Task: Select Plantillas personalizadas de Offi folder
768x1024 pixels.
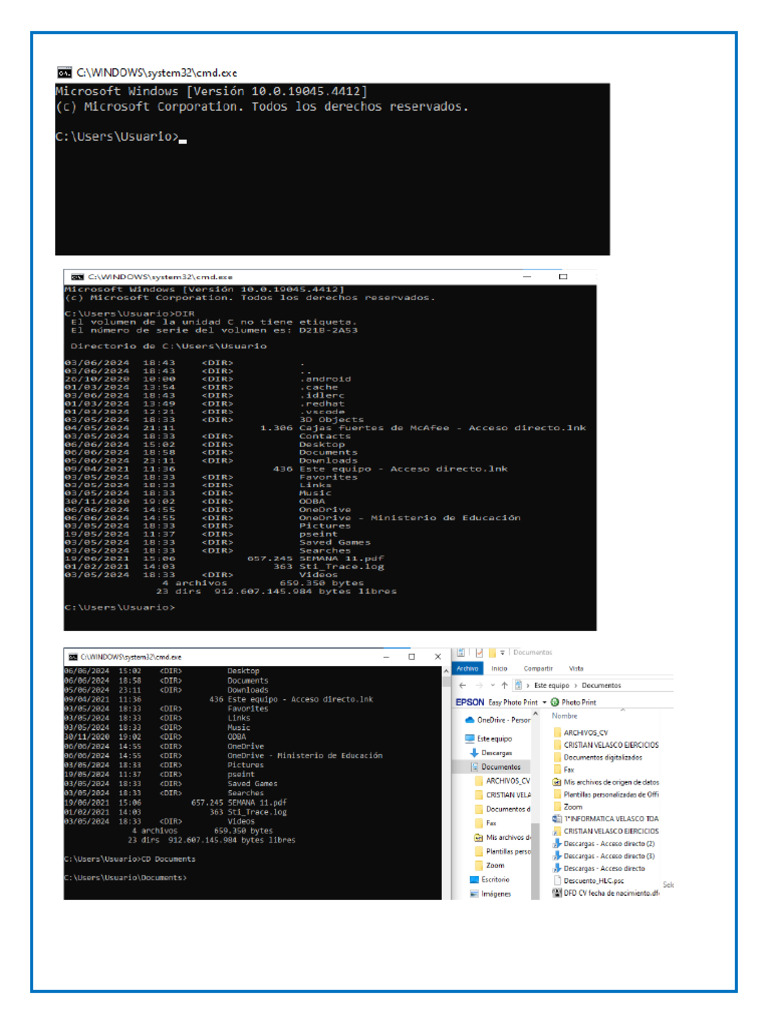Action: point(606,794)
